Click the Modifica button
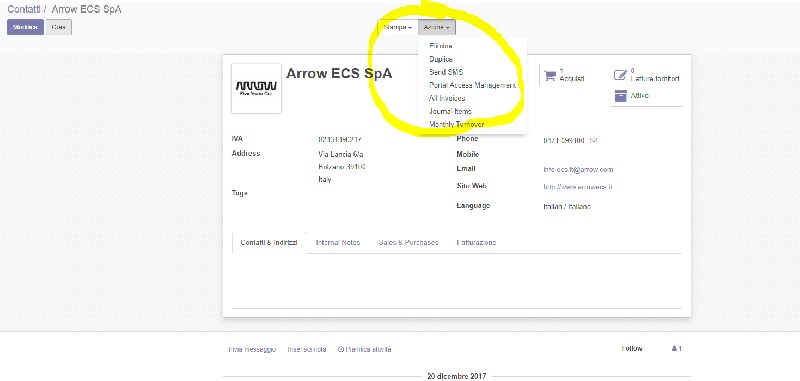 [x=26, y=28]
